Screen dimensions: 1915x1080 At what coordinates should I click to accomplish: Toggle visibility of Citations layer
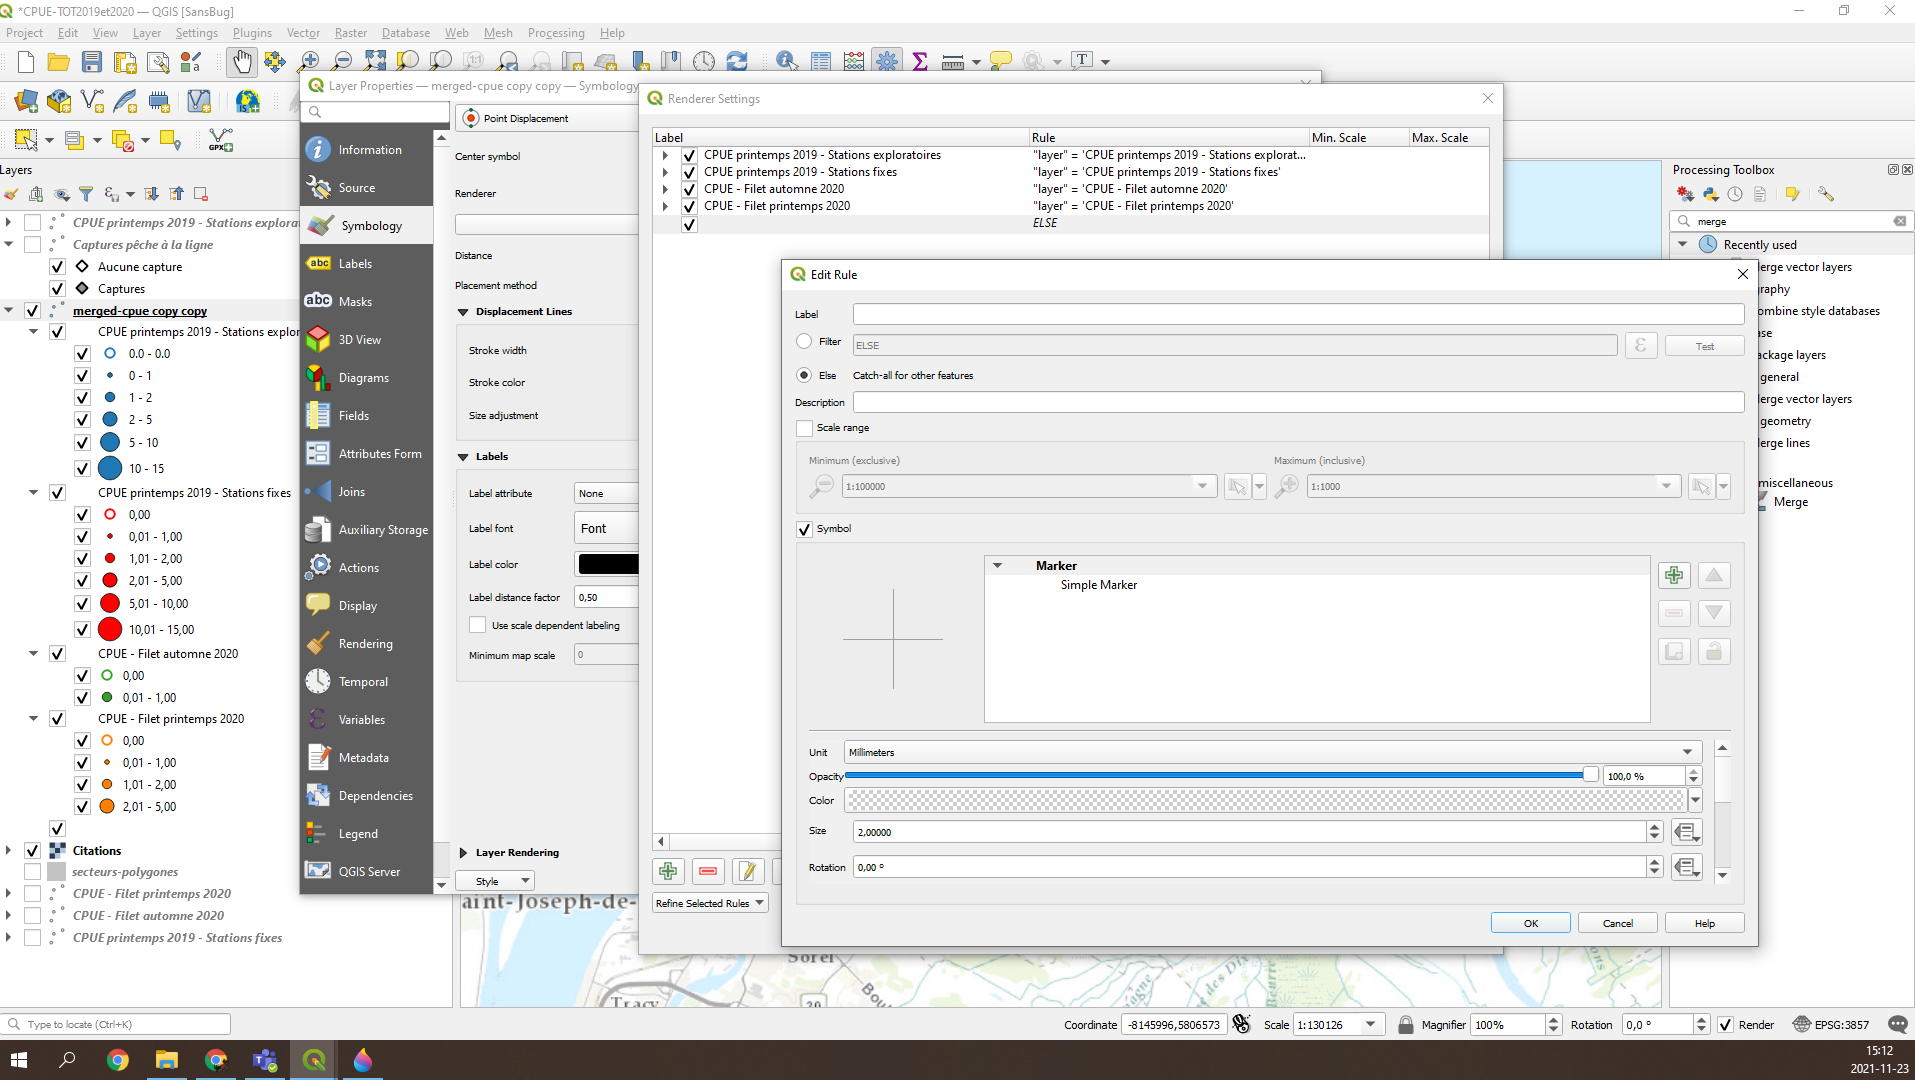tap(32, 850)
